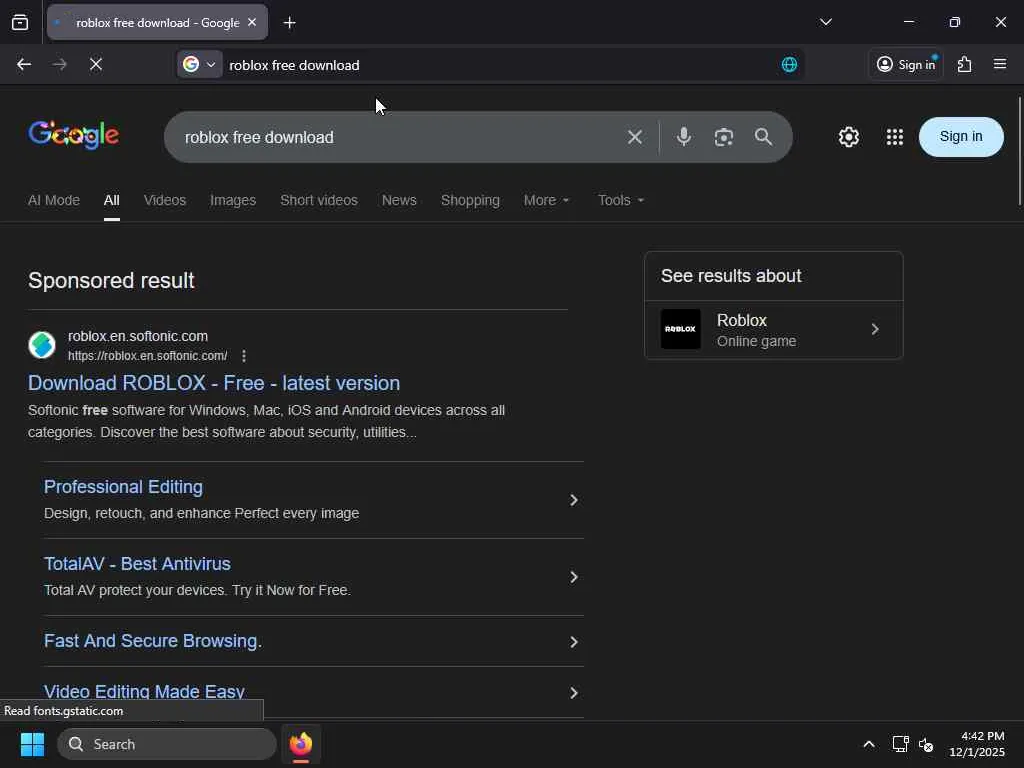Go back to previous page
This screenshot has height=768, width=1024.
tap(24, 64)
